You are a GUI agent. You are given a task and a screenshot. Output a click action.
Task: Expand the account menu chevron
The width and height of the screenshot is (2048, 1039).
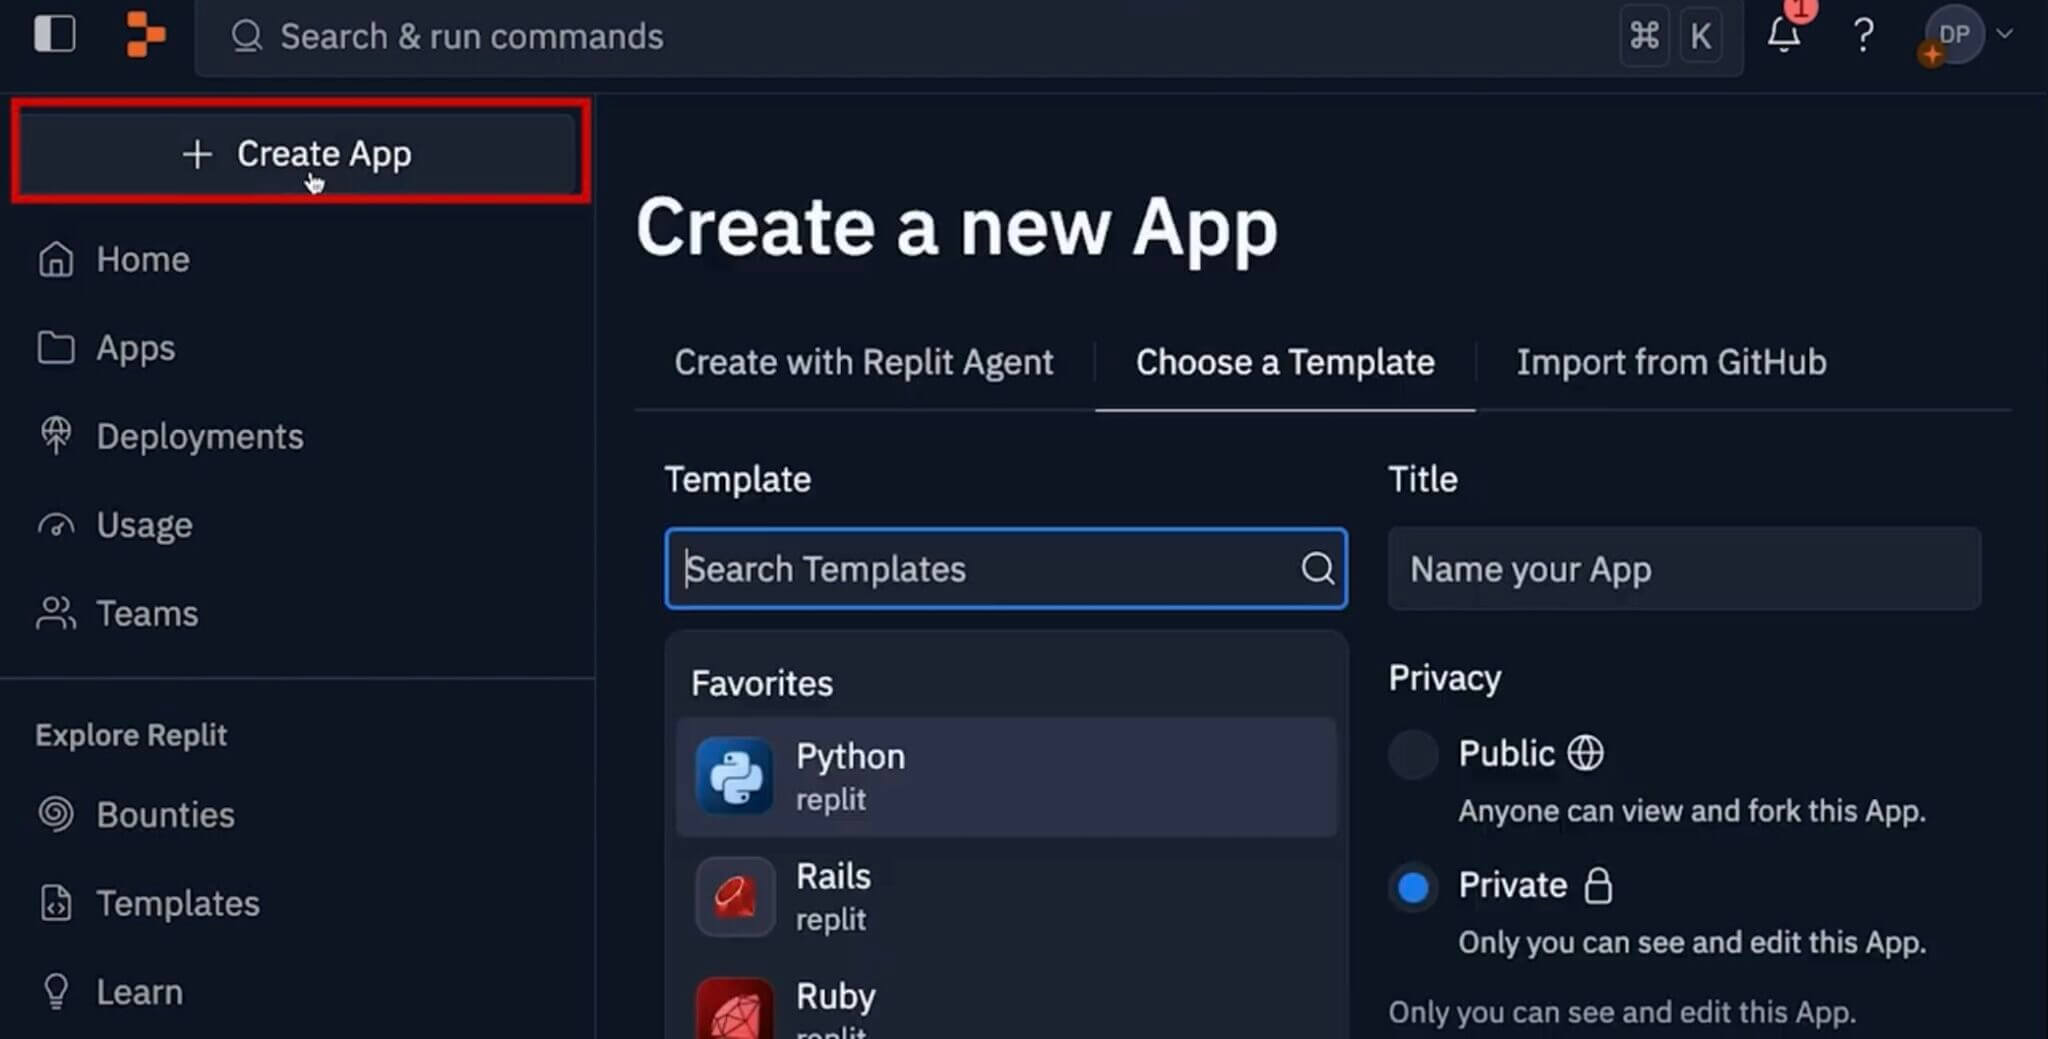click(x=2004, y=33)
